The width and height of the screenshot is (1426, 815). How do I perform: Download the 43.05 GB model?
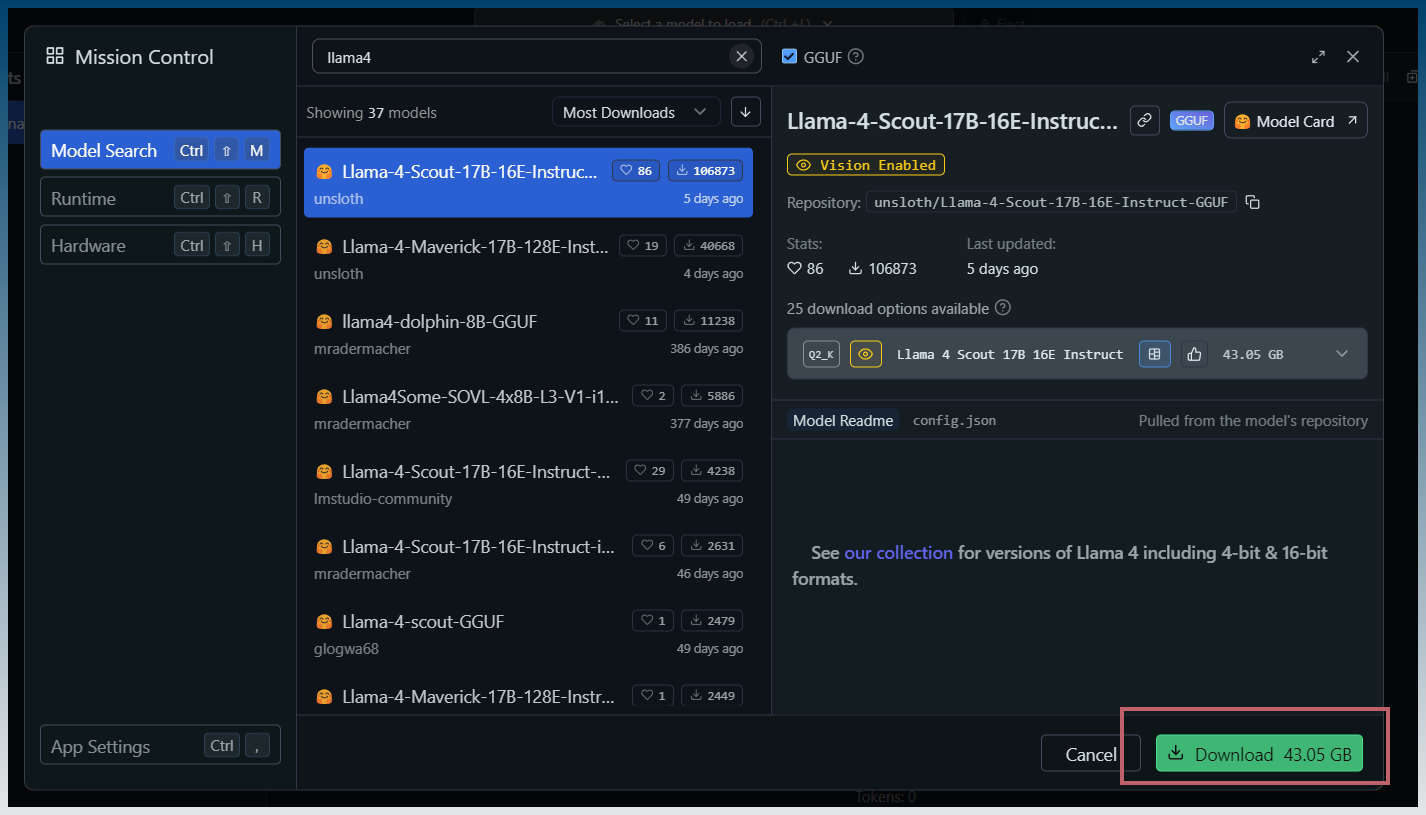click(1259, 754)
